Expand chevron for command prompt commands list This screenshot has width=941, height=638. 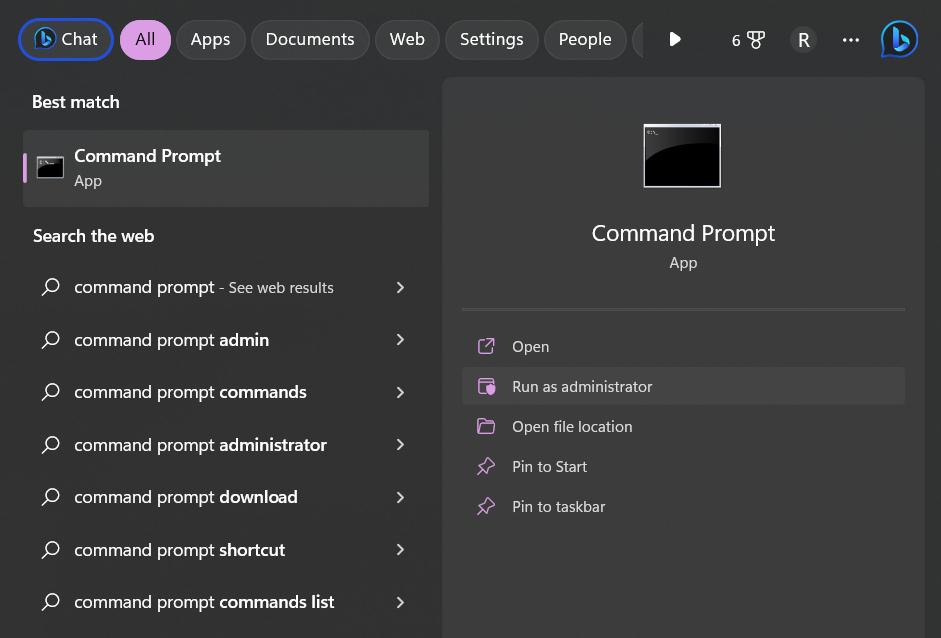[x=400, y=603]
